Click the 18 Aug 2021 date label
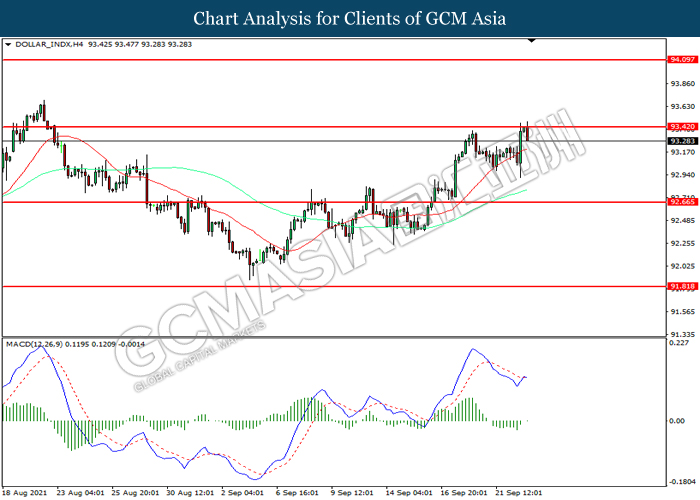Image resolution: width=700 pixels, height=500 pixels. (x=25, y=493)
